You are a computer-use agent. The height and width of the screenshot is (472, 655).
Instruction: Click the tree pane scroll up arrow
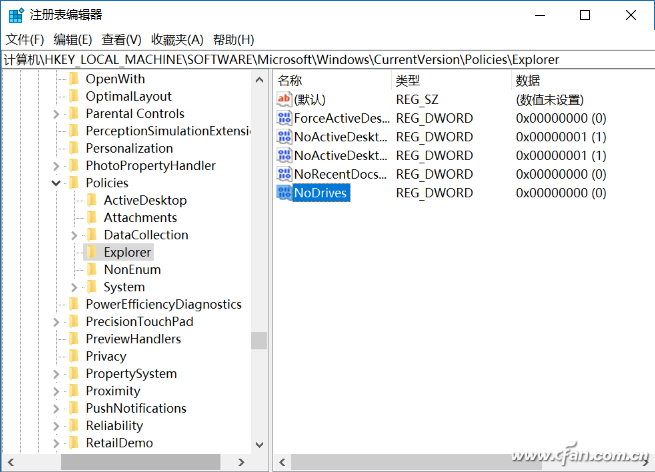coord(259,79)
